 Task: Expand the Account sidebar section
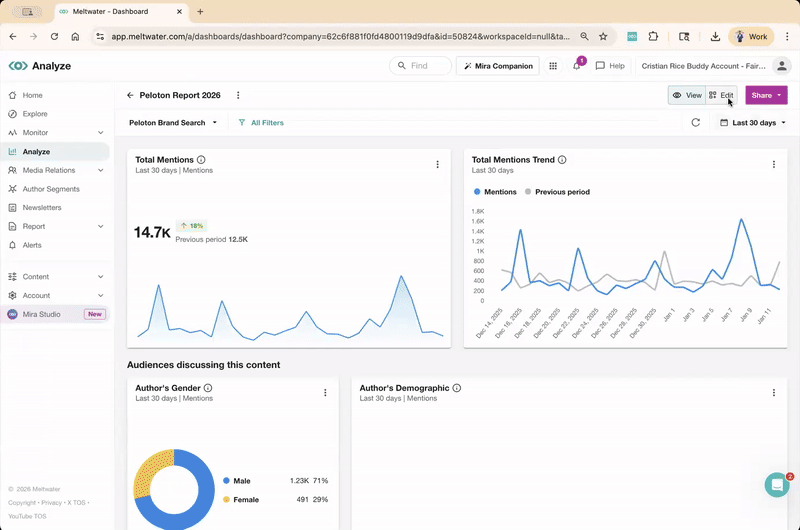point(101,296)
